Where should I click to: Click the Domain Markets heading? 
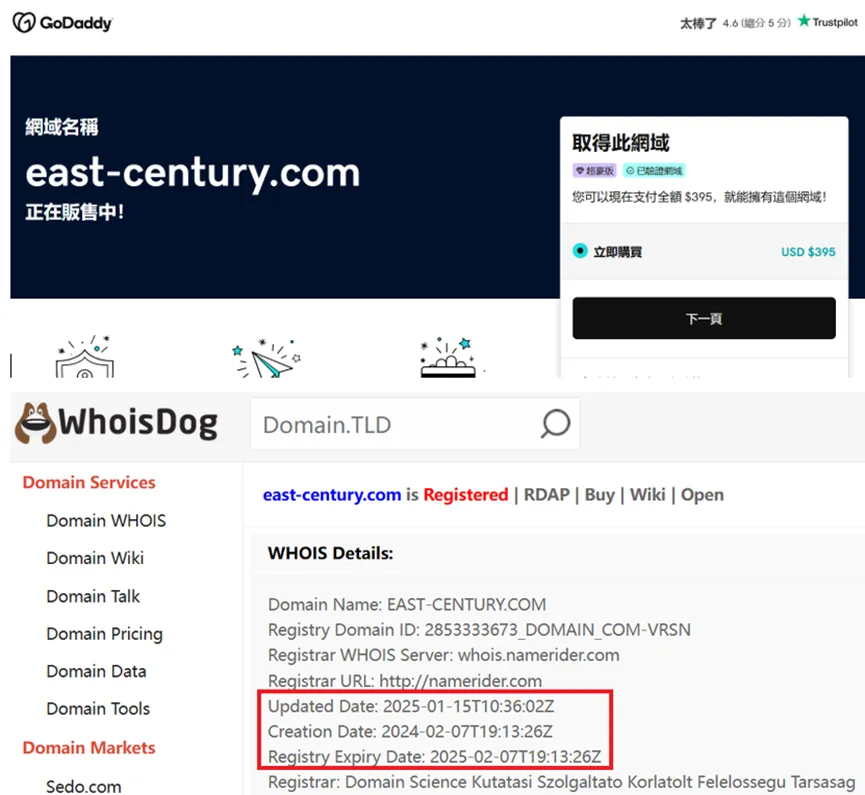click(x=89, y=748)
